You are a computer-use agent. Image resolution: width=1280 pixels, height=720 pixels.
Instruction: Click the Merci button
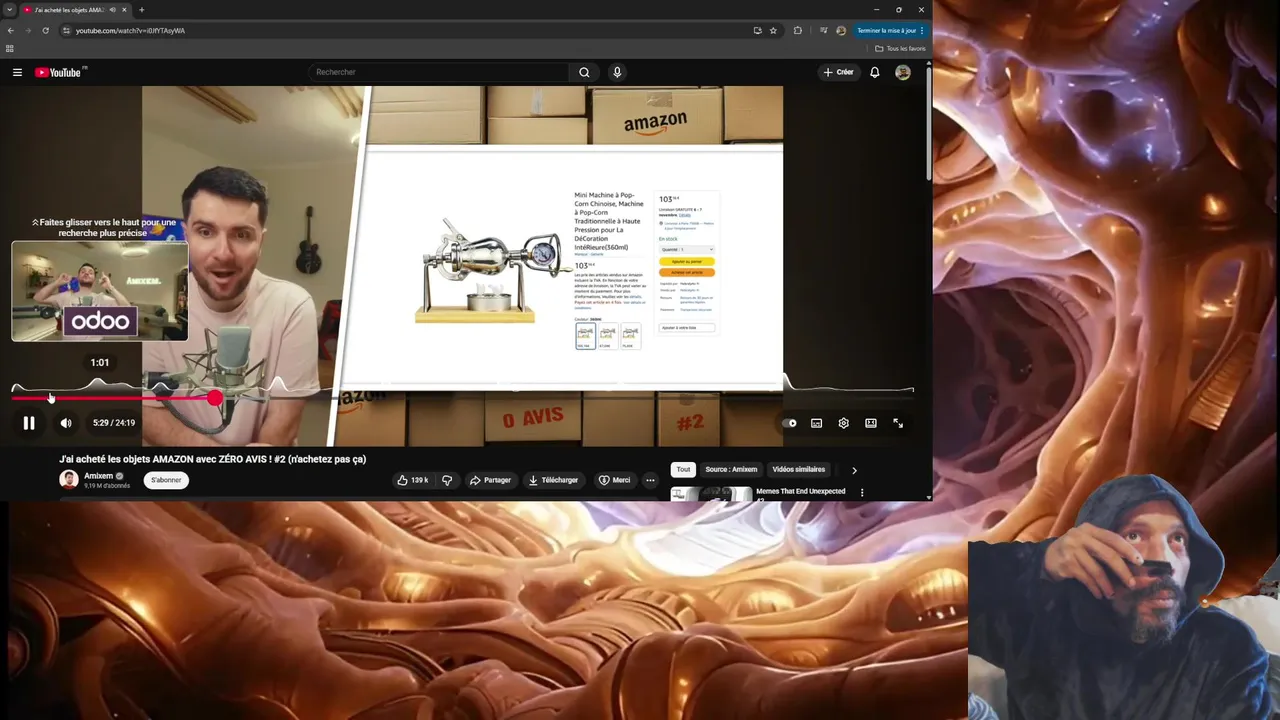[x=614, y=480]
